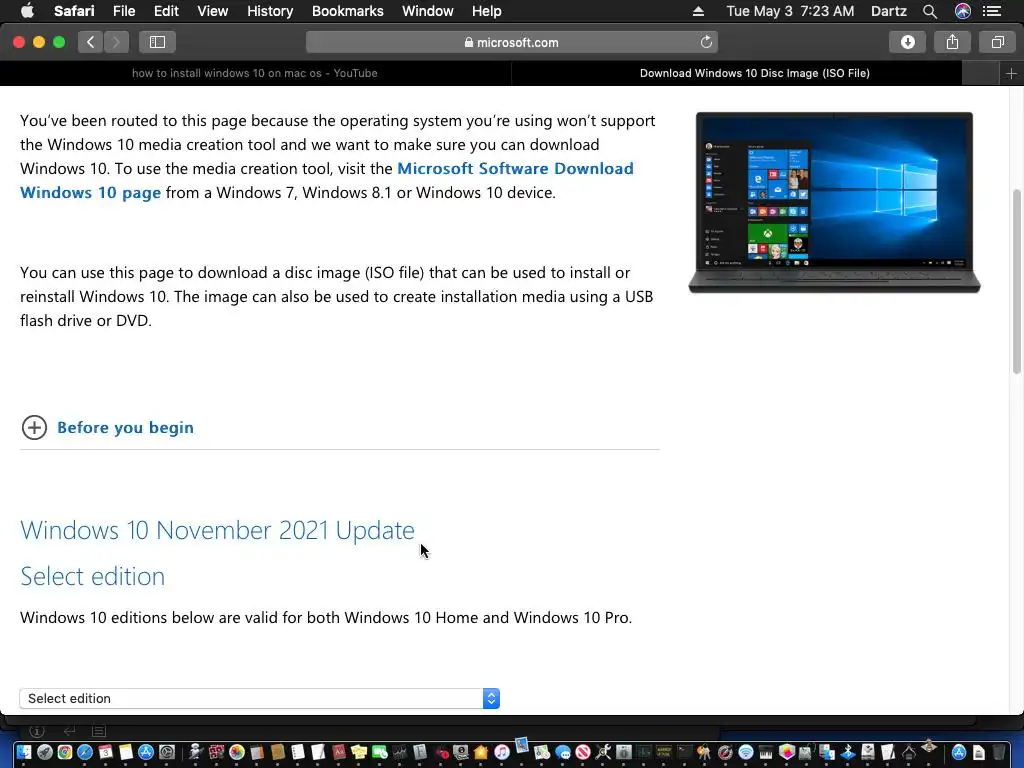Switch to the YouTube install windows tab
Screen dimensions: 1024x768
(x=255, y=73)
